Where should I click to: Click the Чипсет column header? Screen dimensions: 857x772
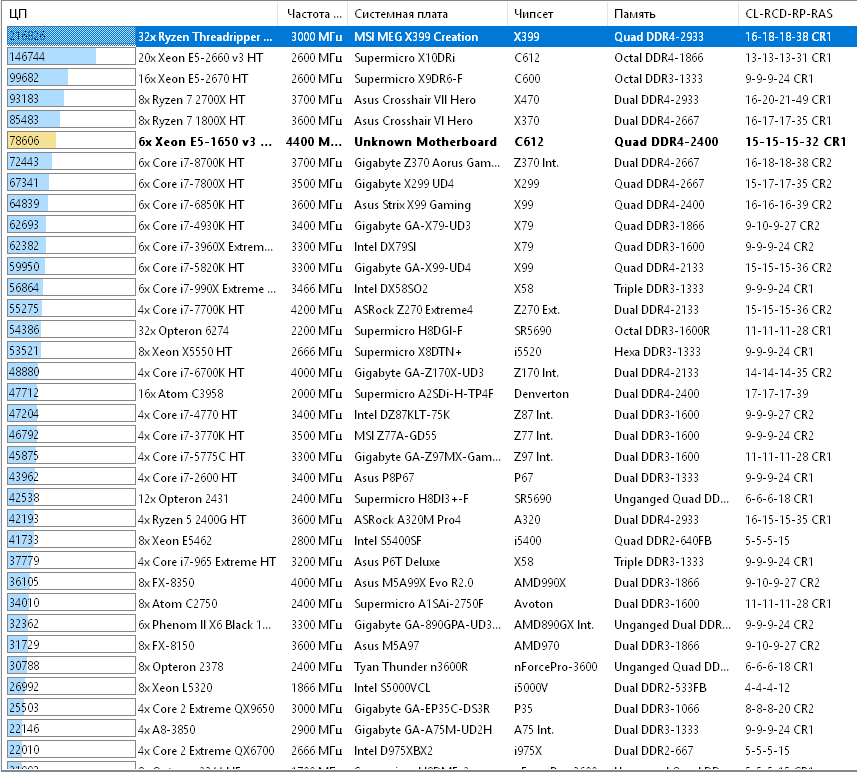557,14
